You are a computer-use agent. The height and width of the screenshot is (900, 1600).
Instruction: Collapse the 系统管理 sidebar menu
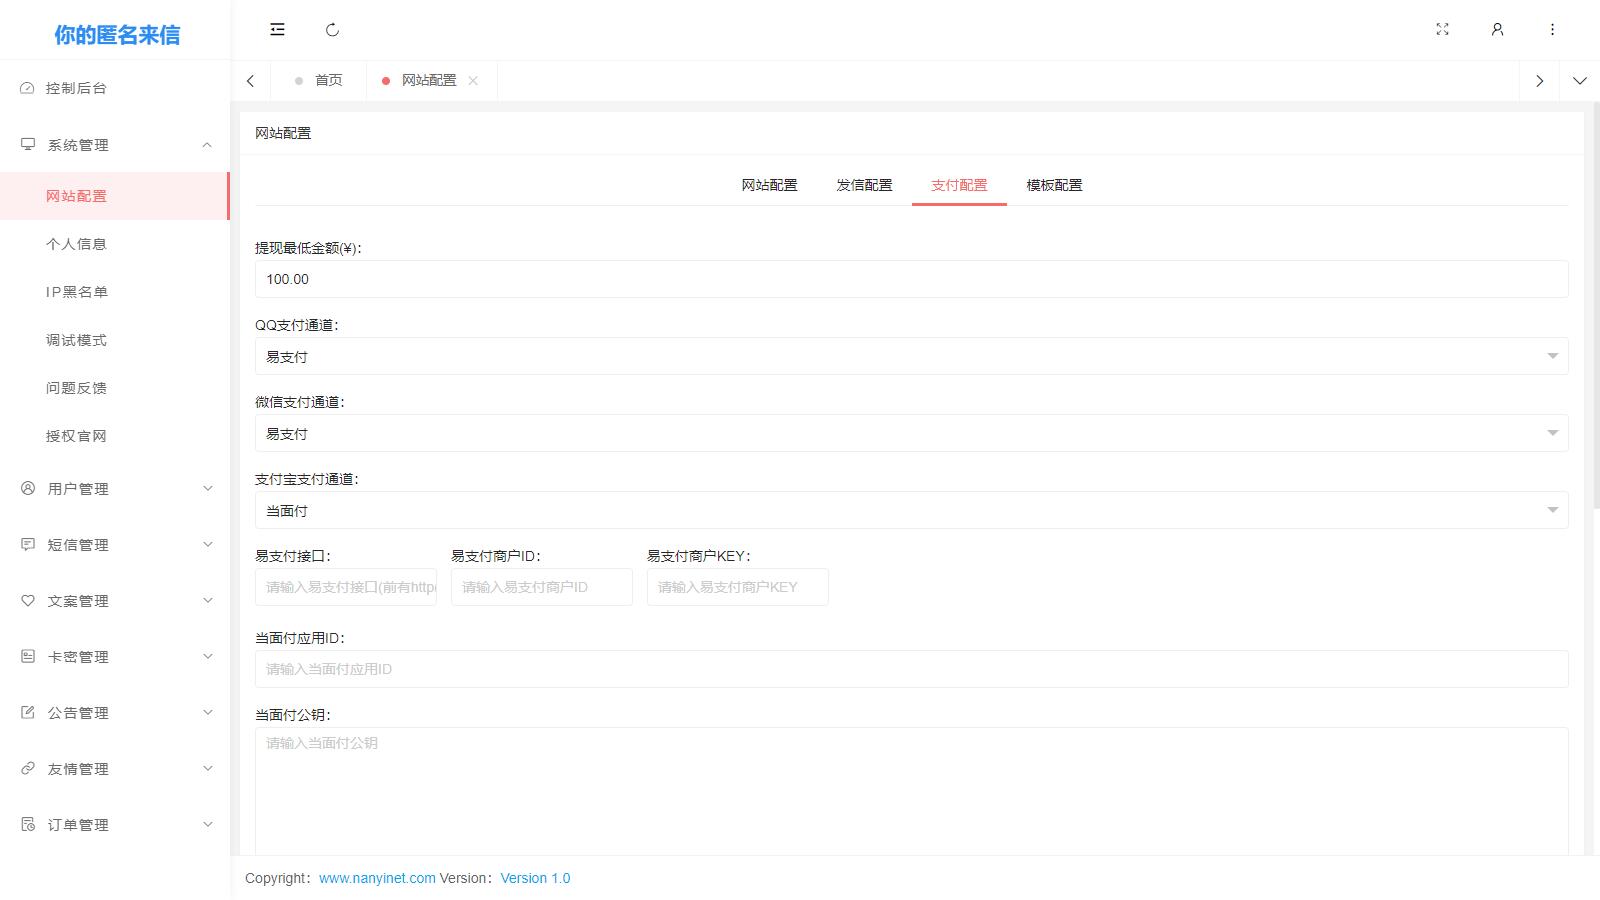point(115,145)
